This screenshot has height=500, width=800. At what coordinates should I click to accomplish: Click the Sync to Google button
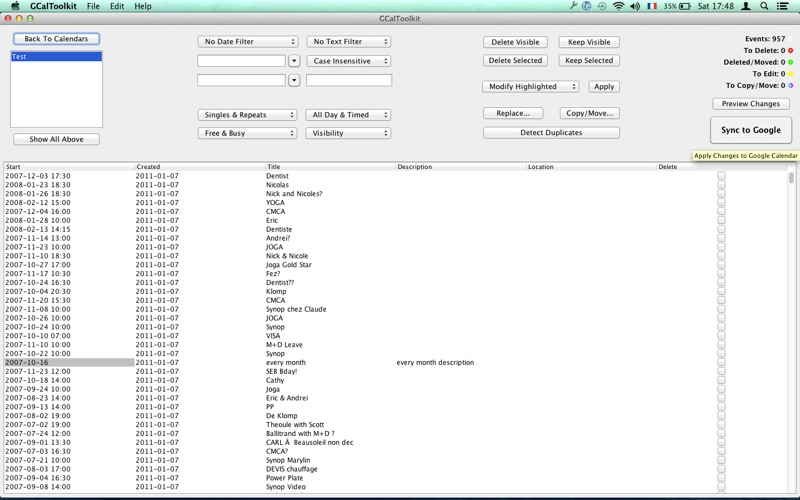pyautogui.click(x=751, y=130)
